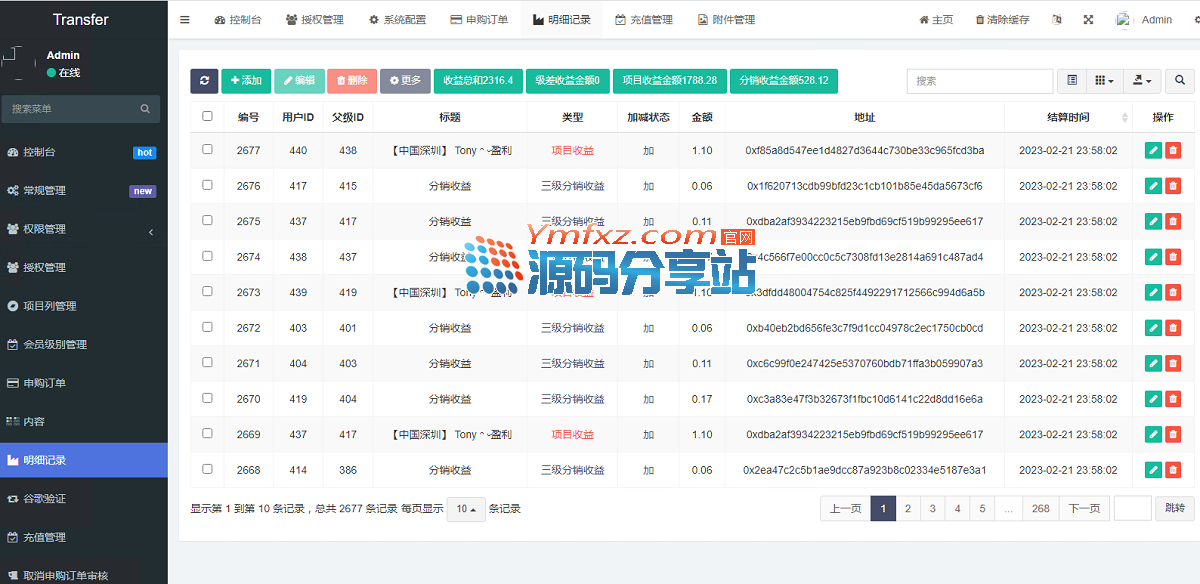1200x584 pixels.
Task: Open 会员级别管理 in the sidebar
Action: [x=55, y=344]
